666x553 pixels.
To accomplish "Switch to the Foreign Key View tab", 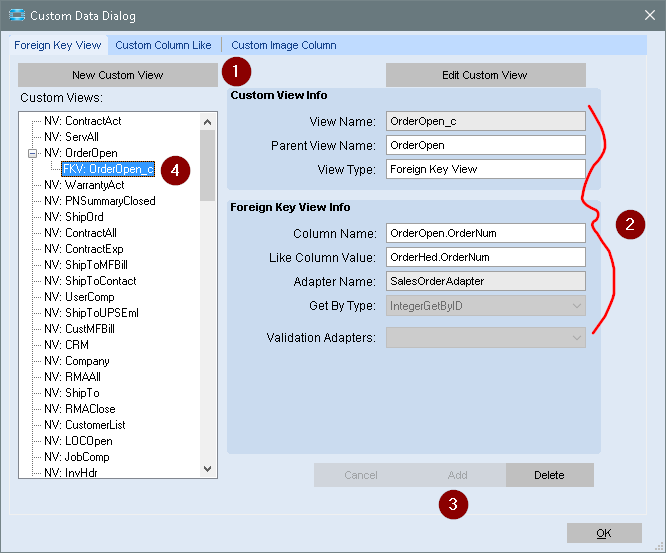I will [58, 45].
